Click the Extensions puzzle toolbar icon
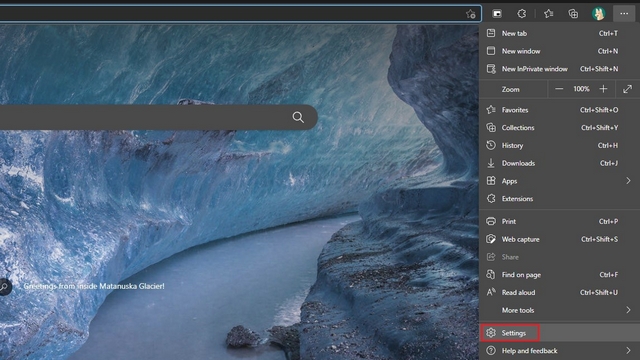Viewport: 640px width, 360px height. (522, 14)
